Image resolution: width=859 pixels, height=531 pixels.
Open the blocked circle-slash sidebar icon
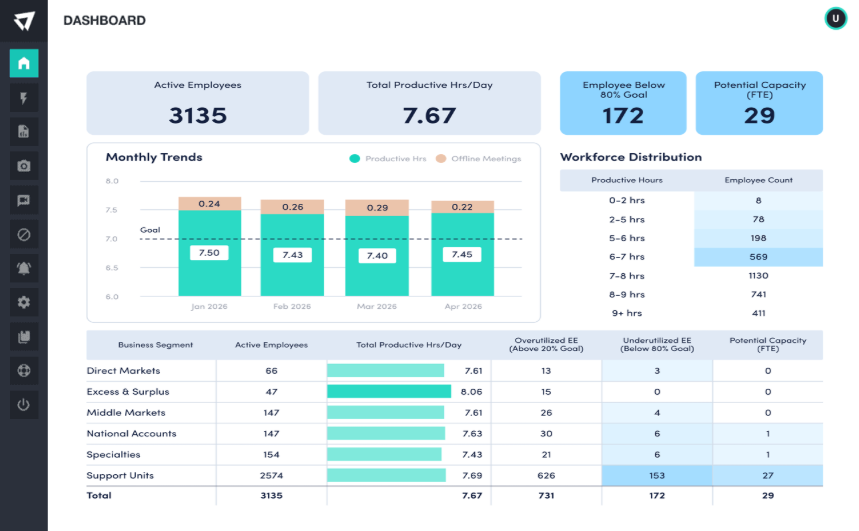pos(24,235)
